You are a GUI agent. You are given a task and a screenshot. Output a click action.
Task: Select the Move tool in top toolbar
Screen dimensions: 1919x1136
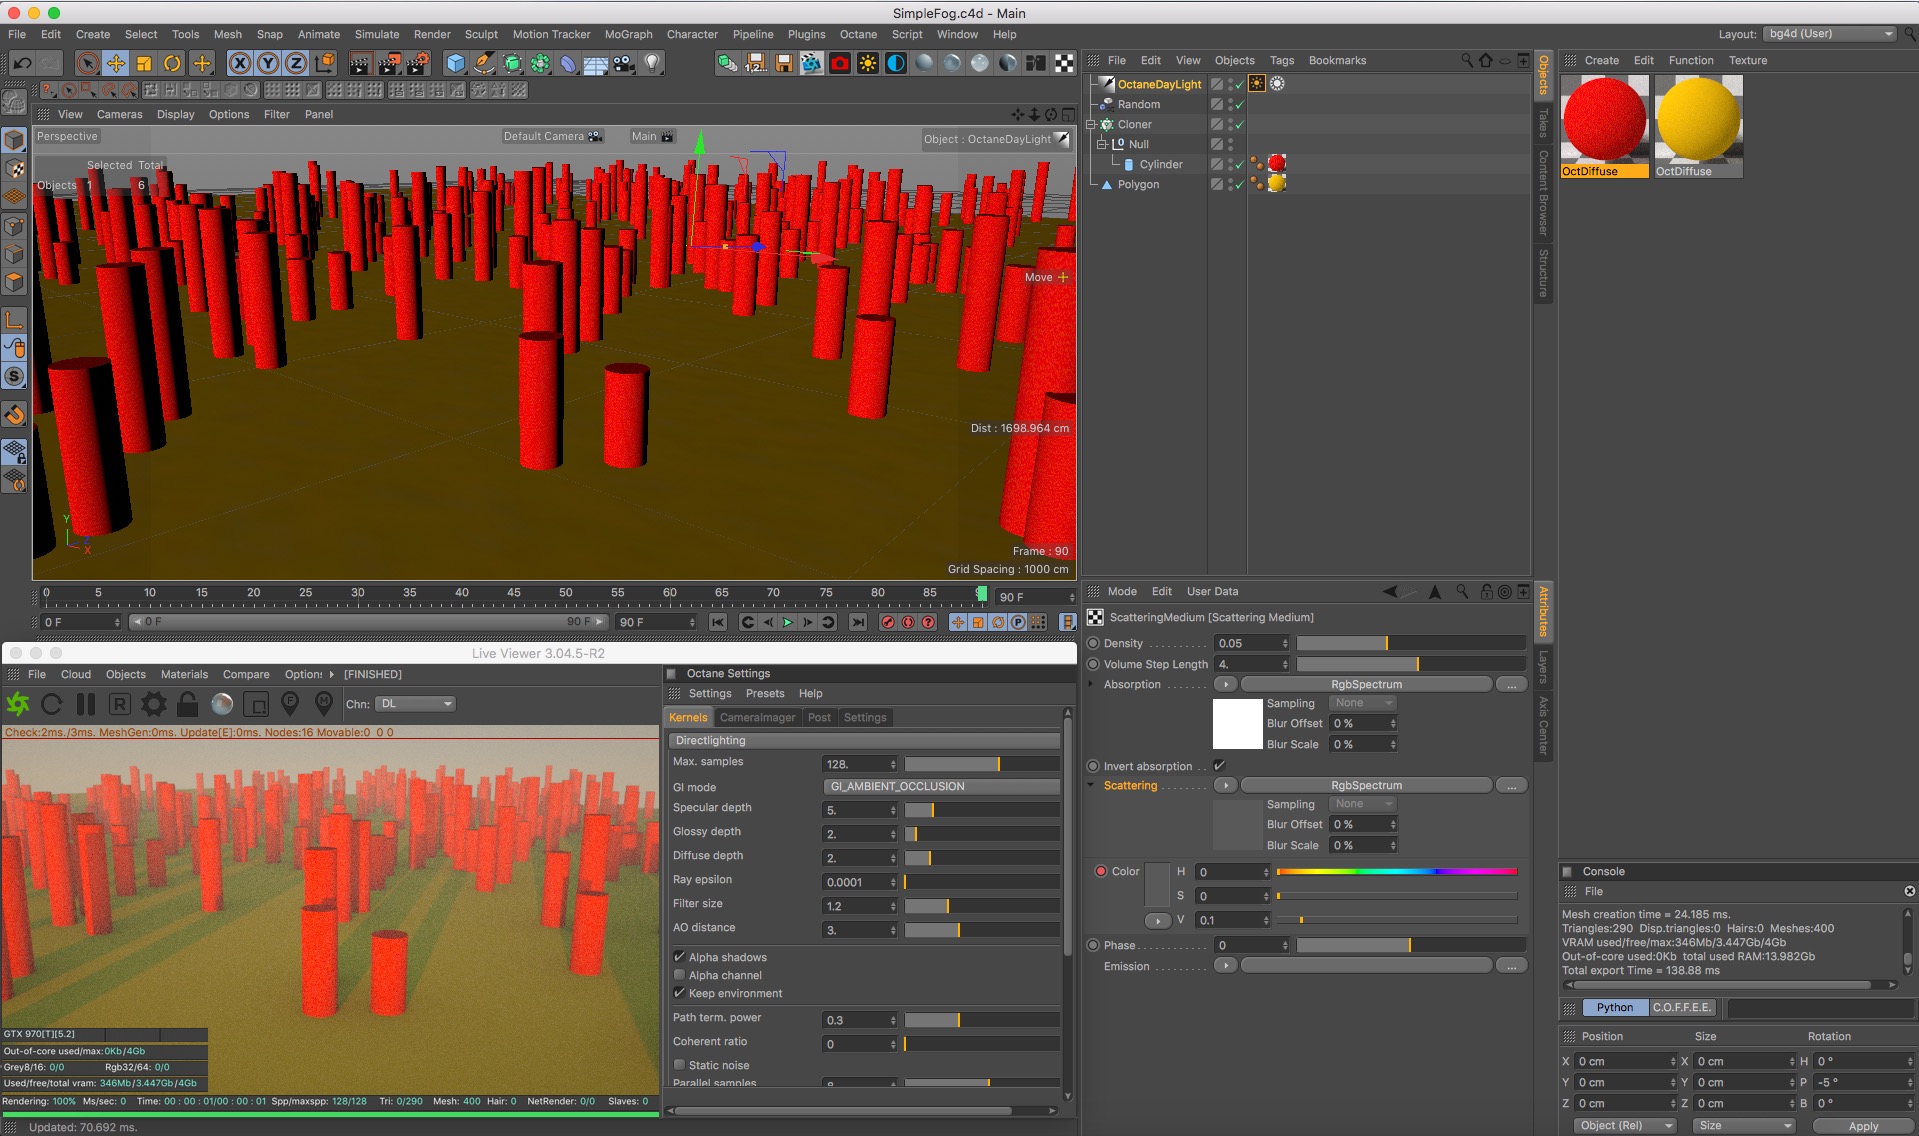(x=116, y=64)
